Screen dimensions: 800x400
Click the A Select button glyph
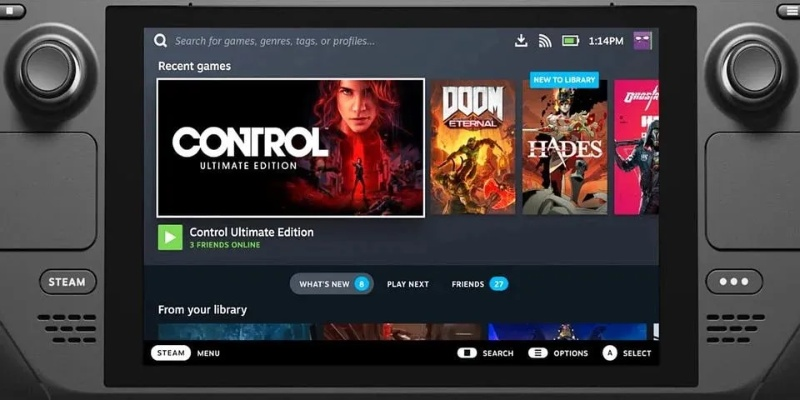click(x=609, y=353)
